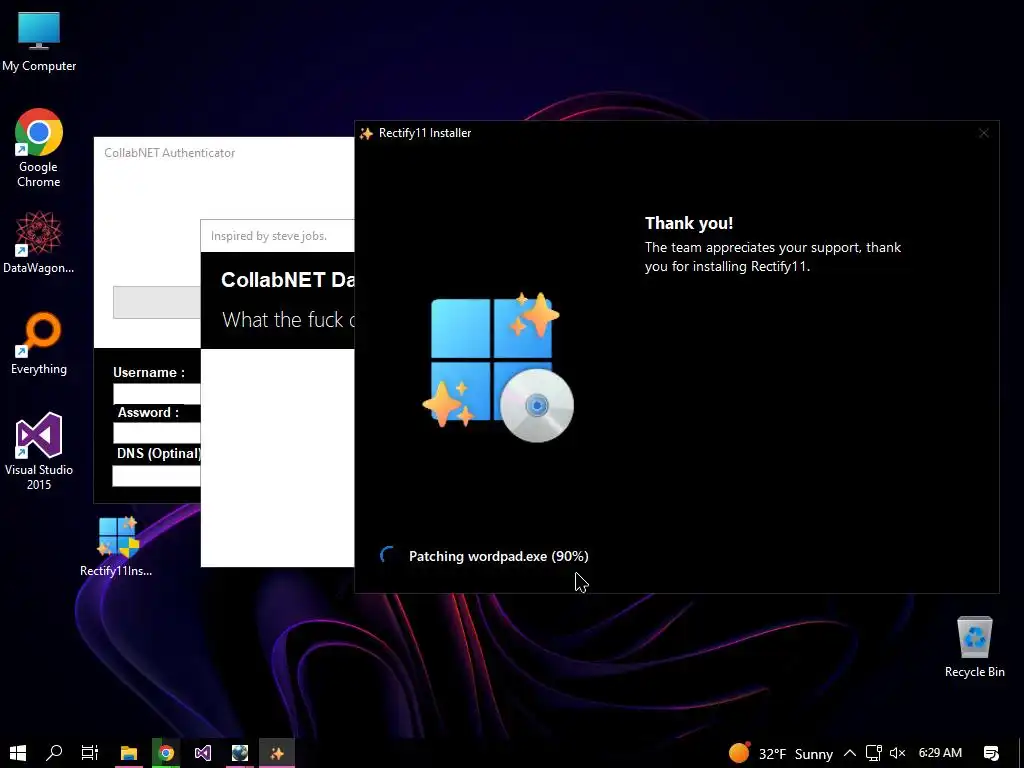Launch Visual Studio 2015 from the desktop

click(39, 451)
